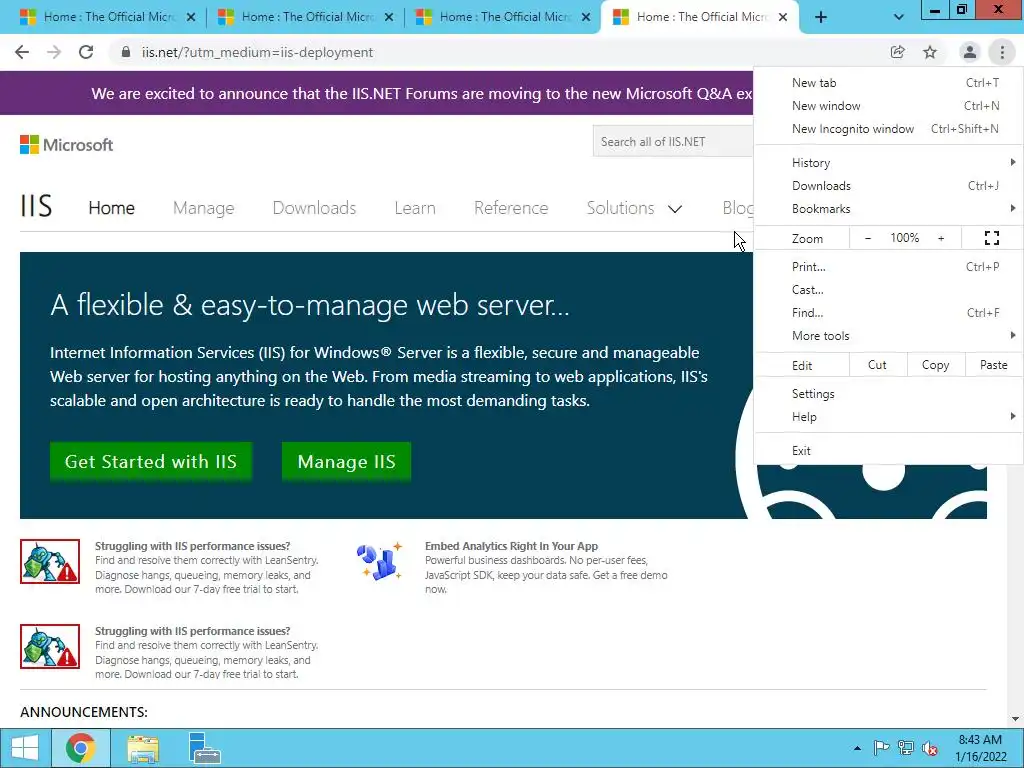Open the Learn nav link
Viewport: 1024px width, 768px height.
415,208
